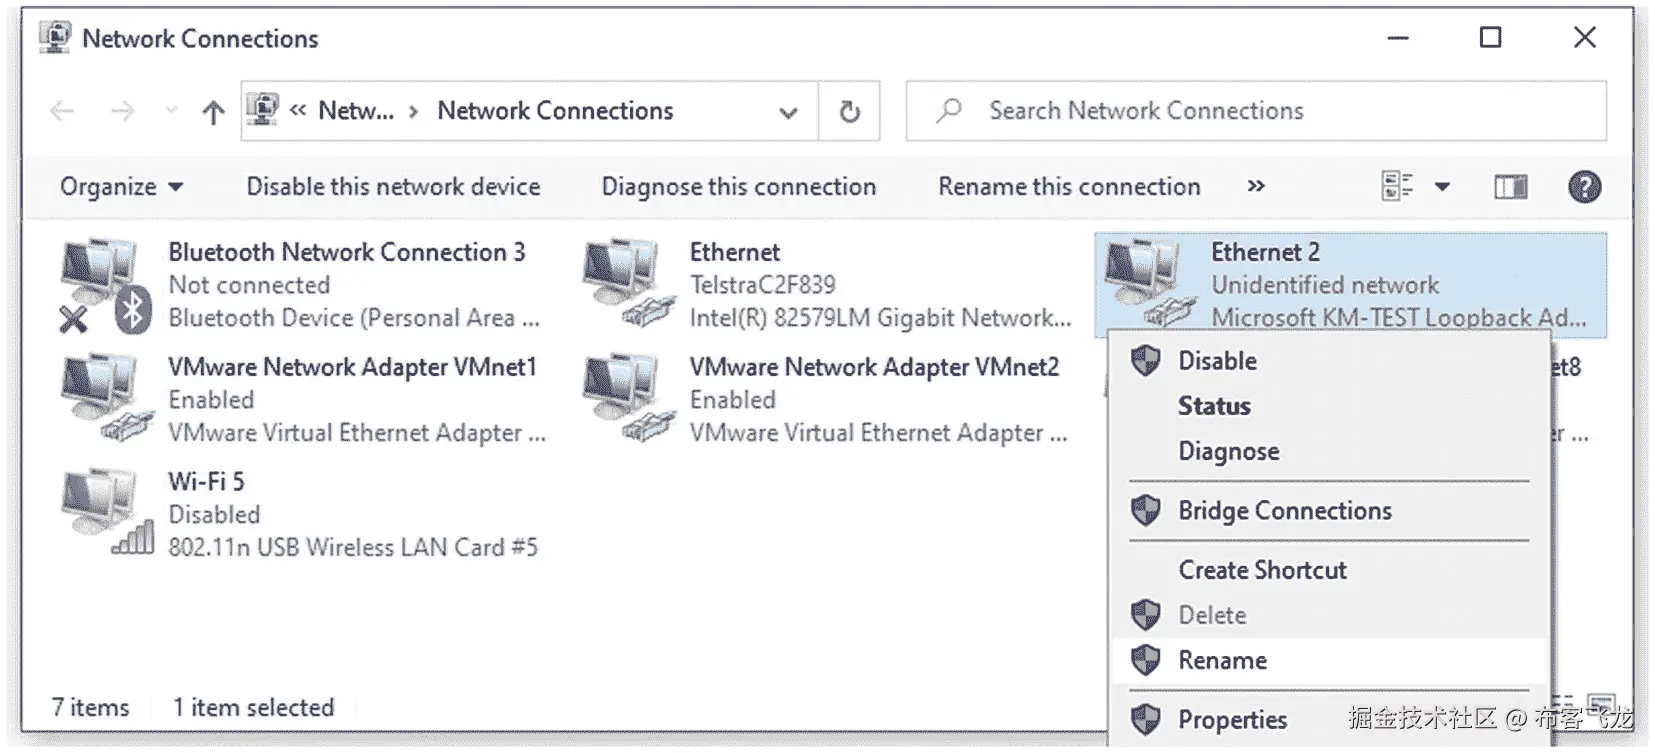
Task: Click the Bluetooth Network Connection 3 icon
Action: [x=103, y=285]
